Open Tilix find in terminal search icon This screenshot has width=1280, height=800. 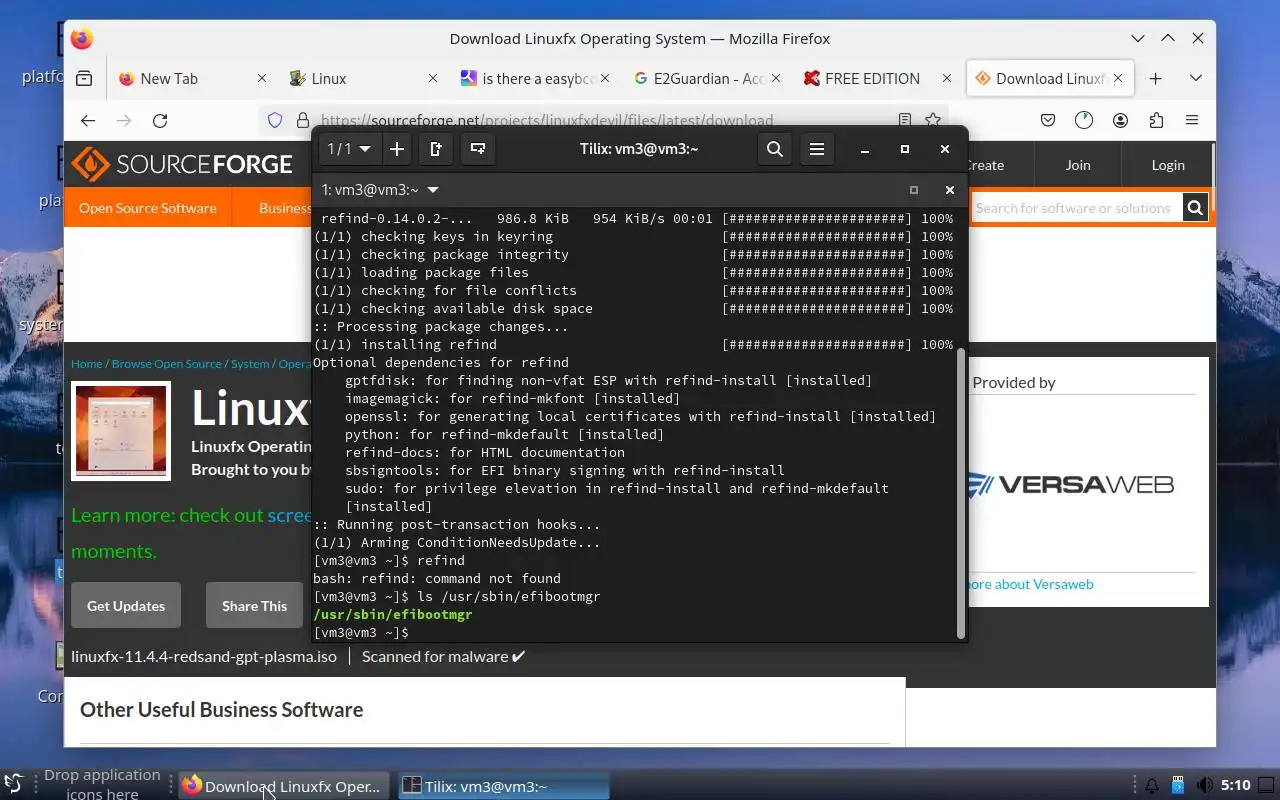pos(775,149)
